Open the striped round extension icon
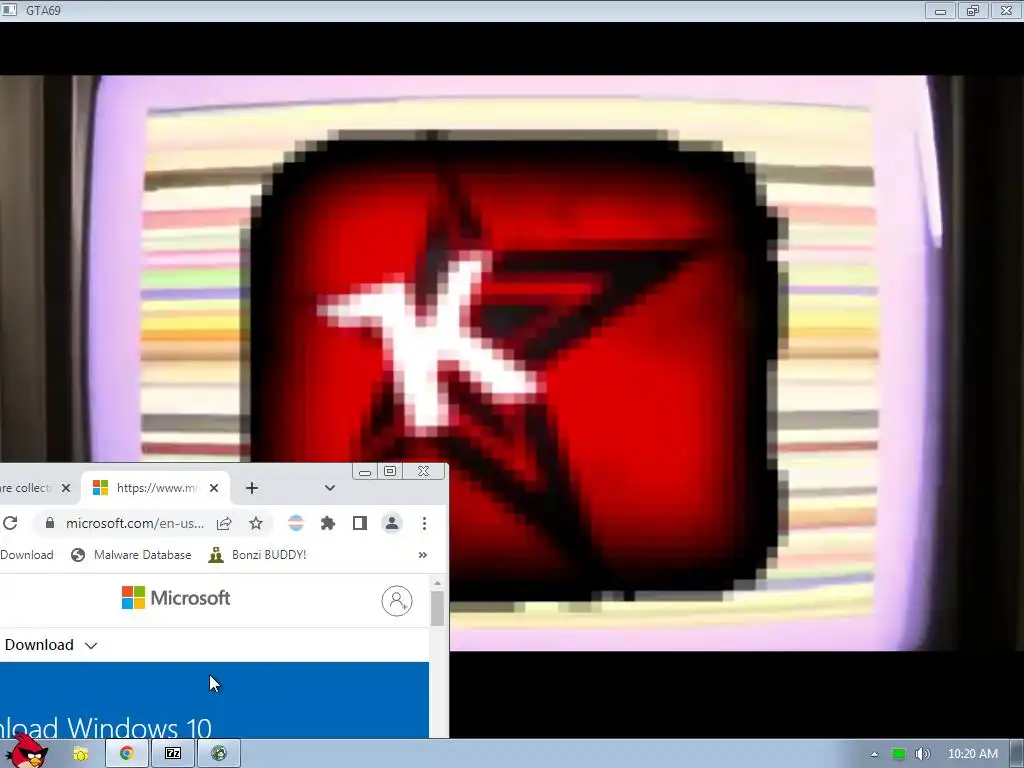The width and height of the screenshot is (1024, 768). 296,523
